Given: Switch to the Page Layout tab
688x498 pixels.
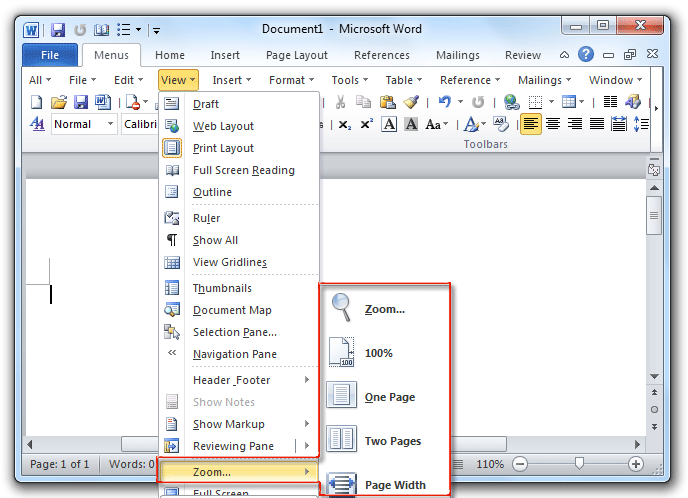Looking at the screenshot, I should 297,55.
